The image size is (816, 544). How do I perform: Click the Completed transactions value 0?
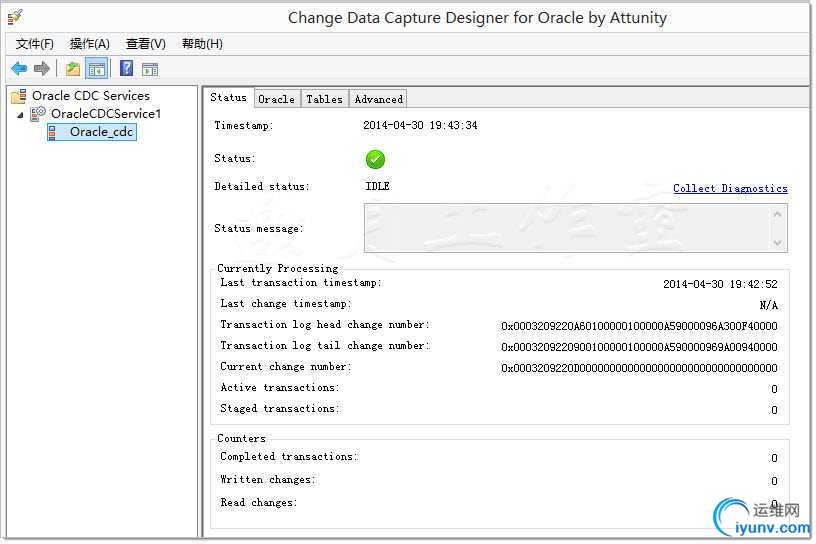774,458
